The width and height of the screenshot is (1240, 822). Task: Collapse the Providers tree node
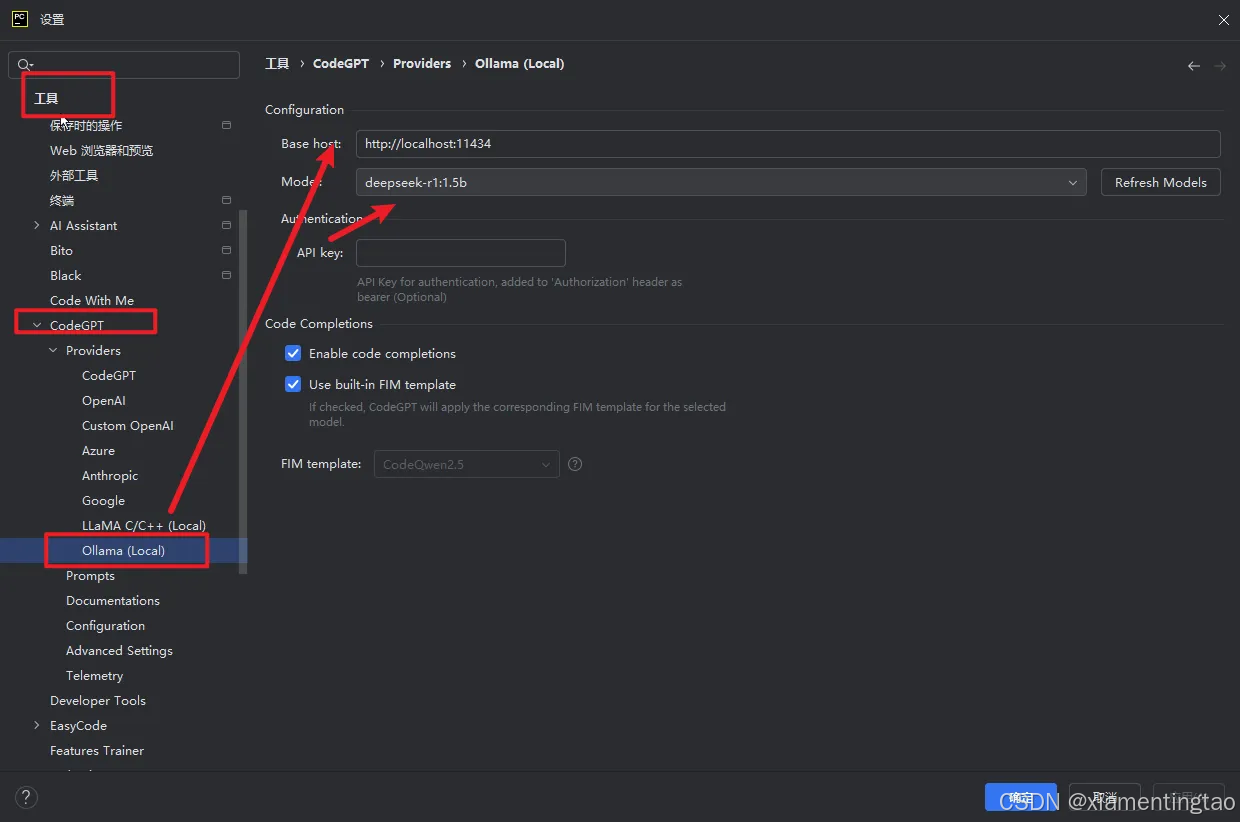click(x=53, y=351)
